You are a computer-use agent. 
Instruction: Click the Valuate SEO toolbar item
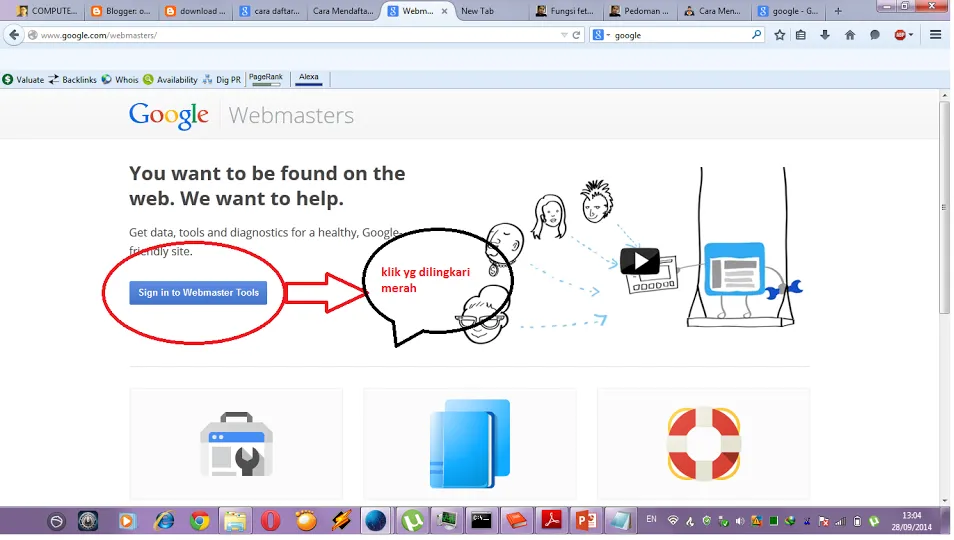tap(24, 80)
